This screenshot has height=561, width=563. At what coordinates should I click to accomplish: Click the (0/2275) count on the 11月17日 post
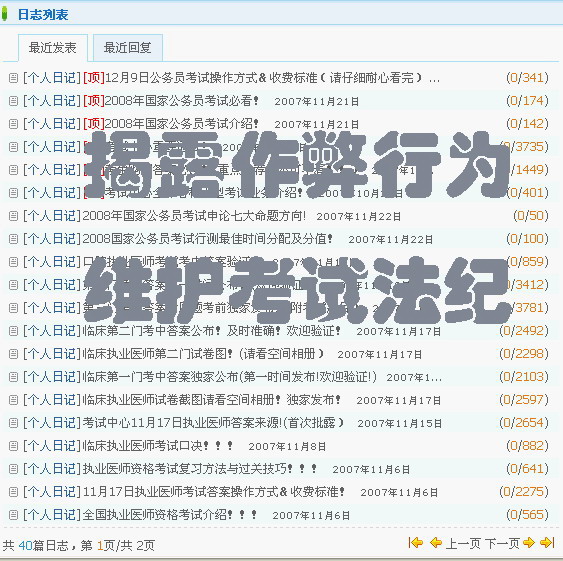click(x=524, y=492)
